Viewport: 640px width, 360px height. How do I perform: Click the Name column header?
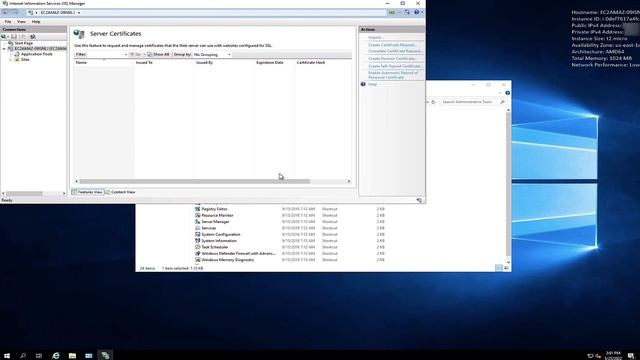[x=104, y=62]
